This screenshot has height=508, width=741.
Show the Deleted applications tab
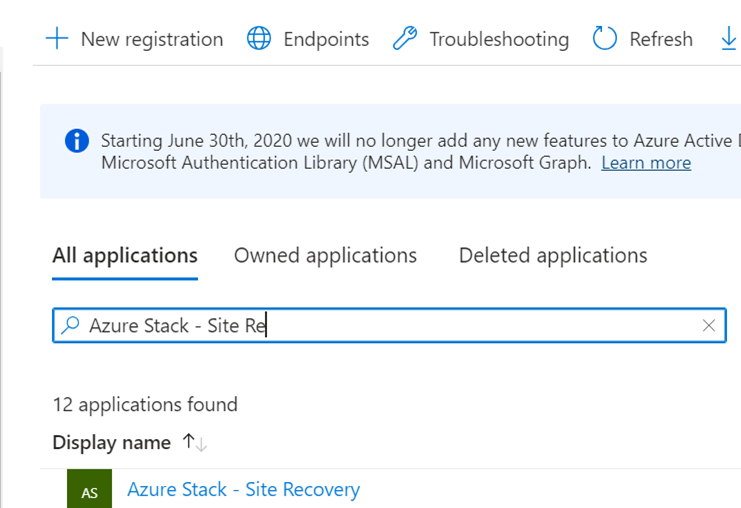553,256
